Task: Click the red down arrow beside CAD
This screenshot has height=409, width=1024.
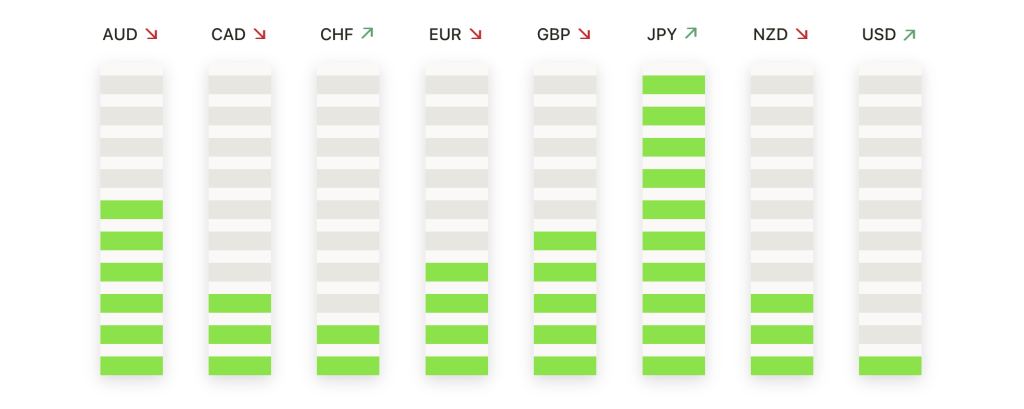Action: click(260, 34)
